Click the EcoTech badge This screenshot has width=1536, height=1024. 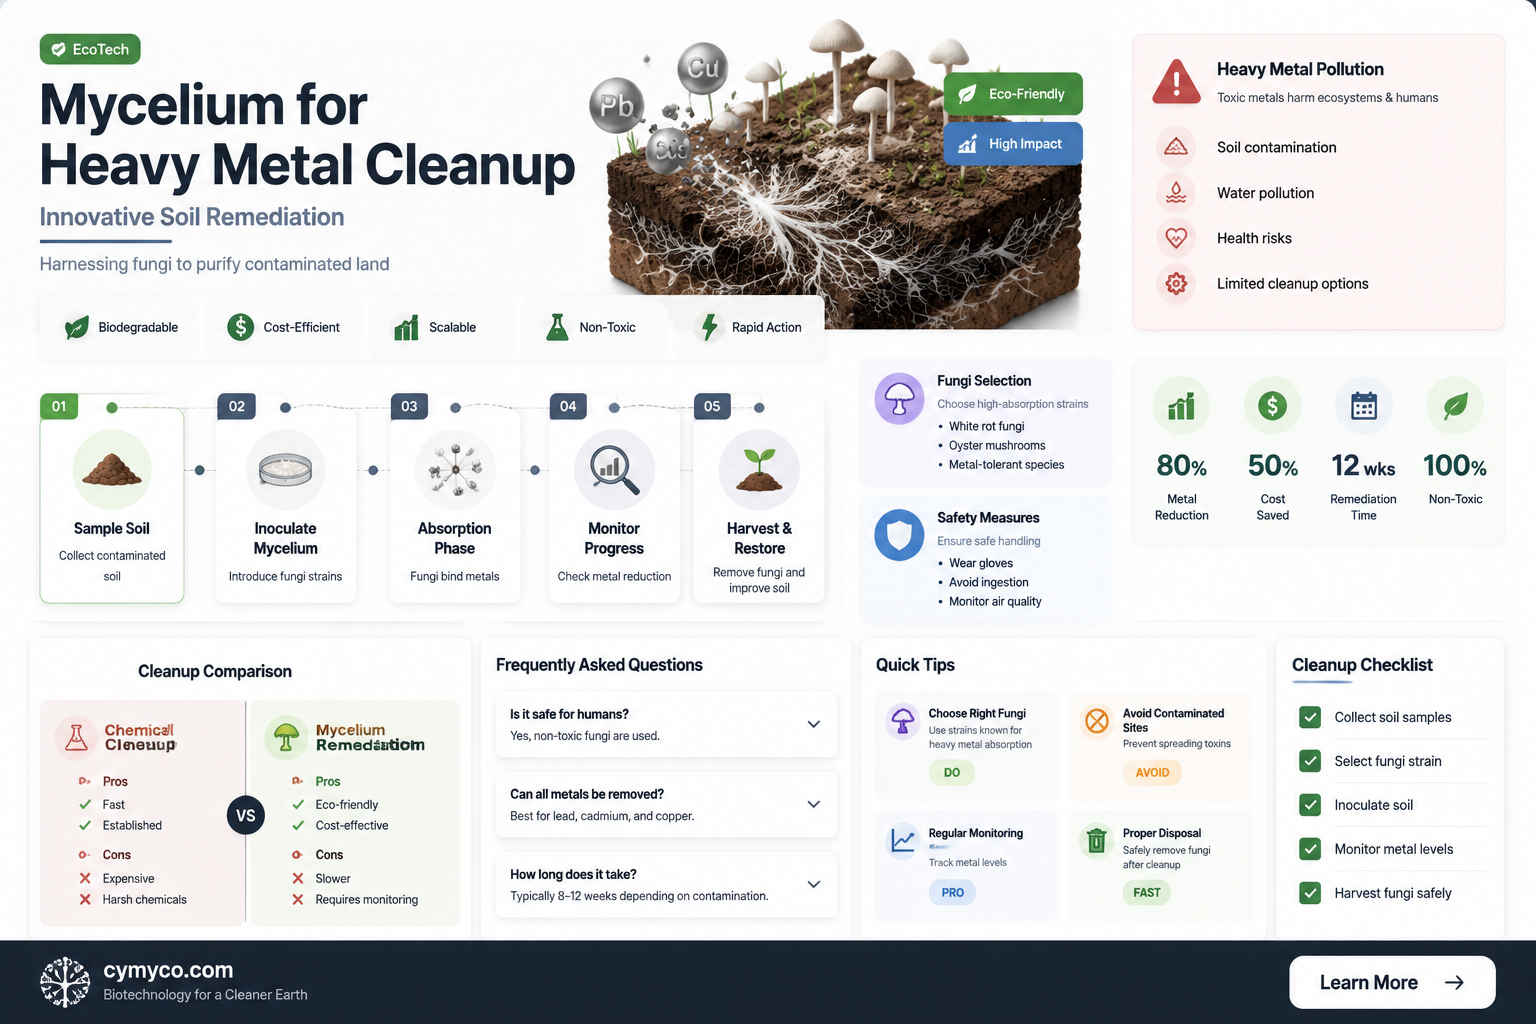coord(90,49)
